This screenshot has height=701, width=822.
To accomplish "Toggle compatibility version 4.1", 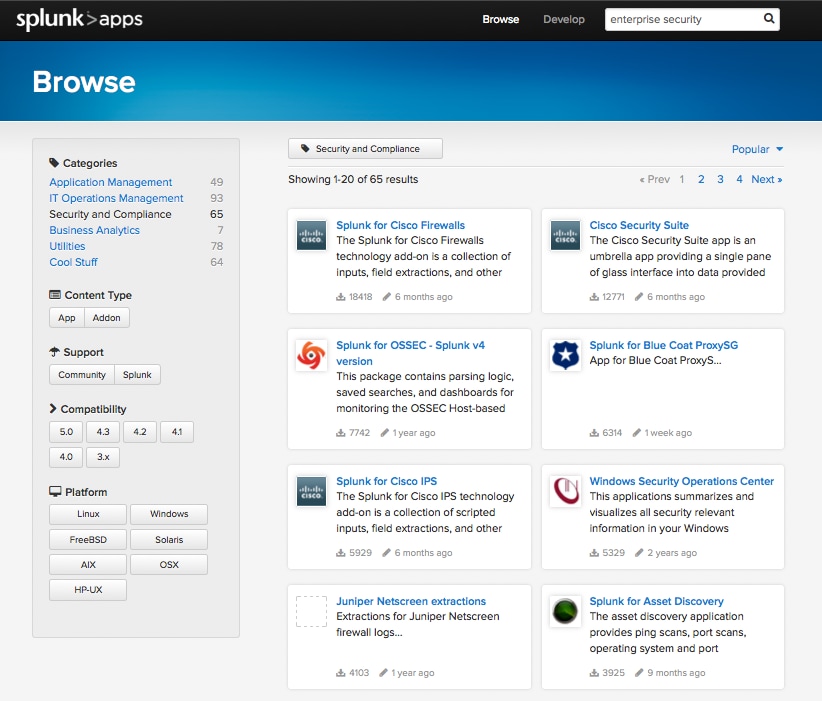I will pos(177,432).
